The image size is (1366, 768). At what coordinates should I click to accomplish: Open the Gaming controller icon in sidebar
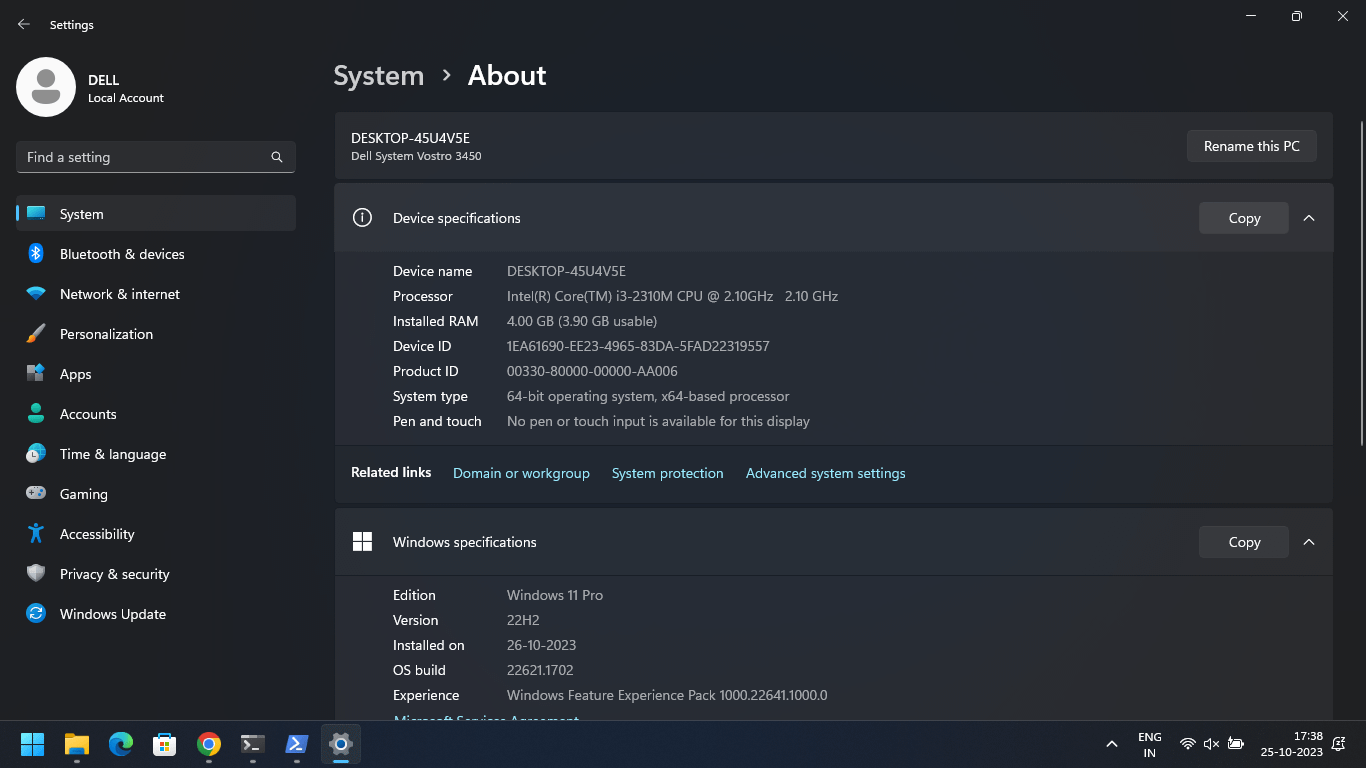click(x=35, y=494)
